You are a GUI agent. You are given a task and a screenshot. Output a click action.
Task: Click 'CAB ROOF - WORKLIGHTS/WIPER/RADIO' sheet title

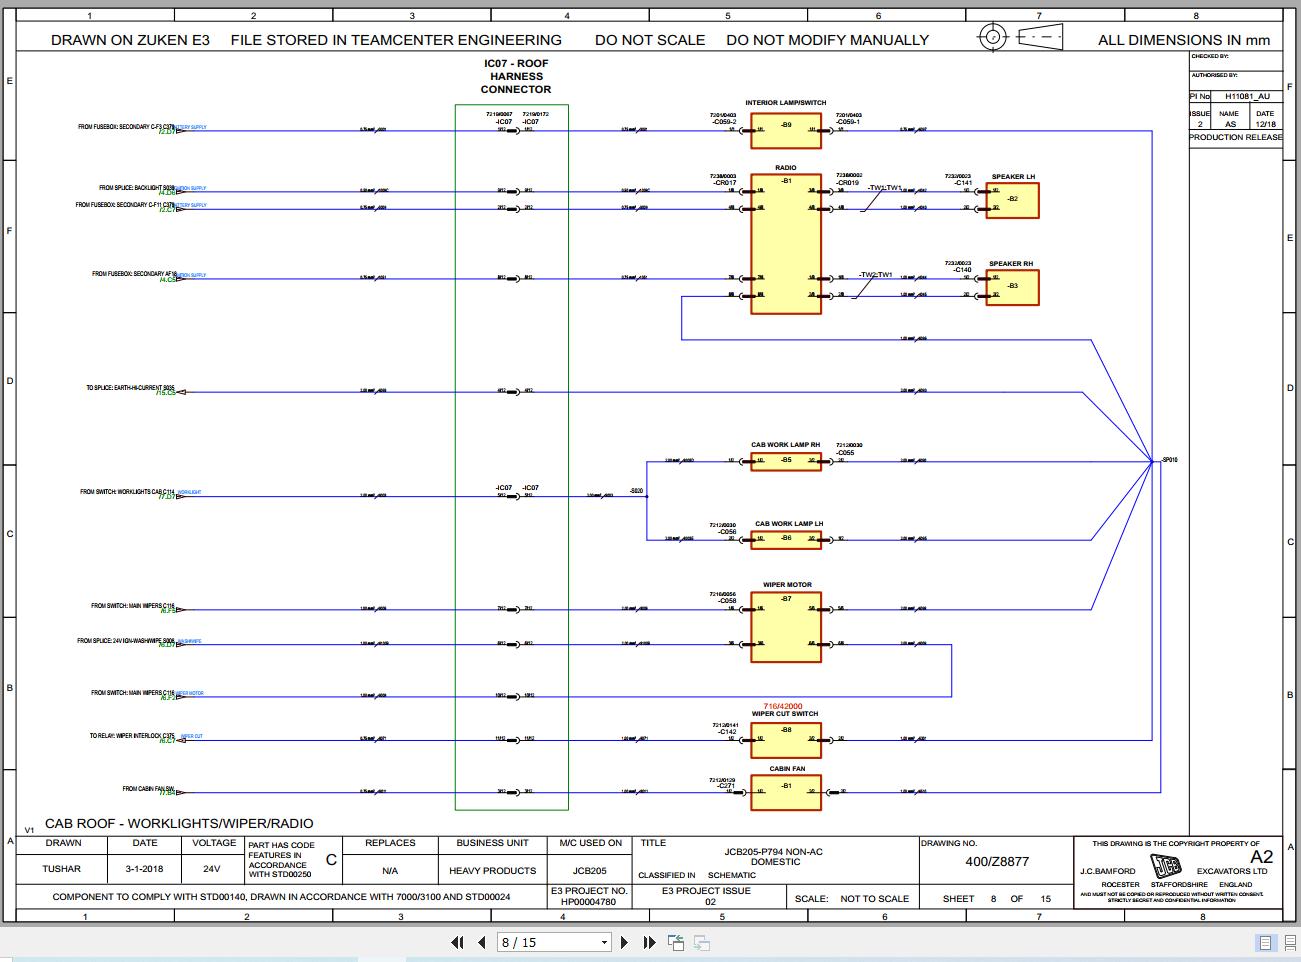[x=179, y=823]
